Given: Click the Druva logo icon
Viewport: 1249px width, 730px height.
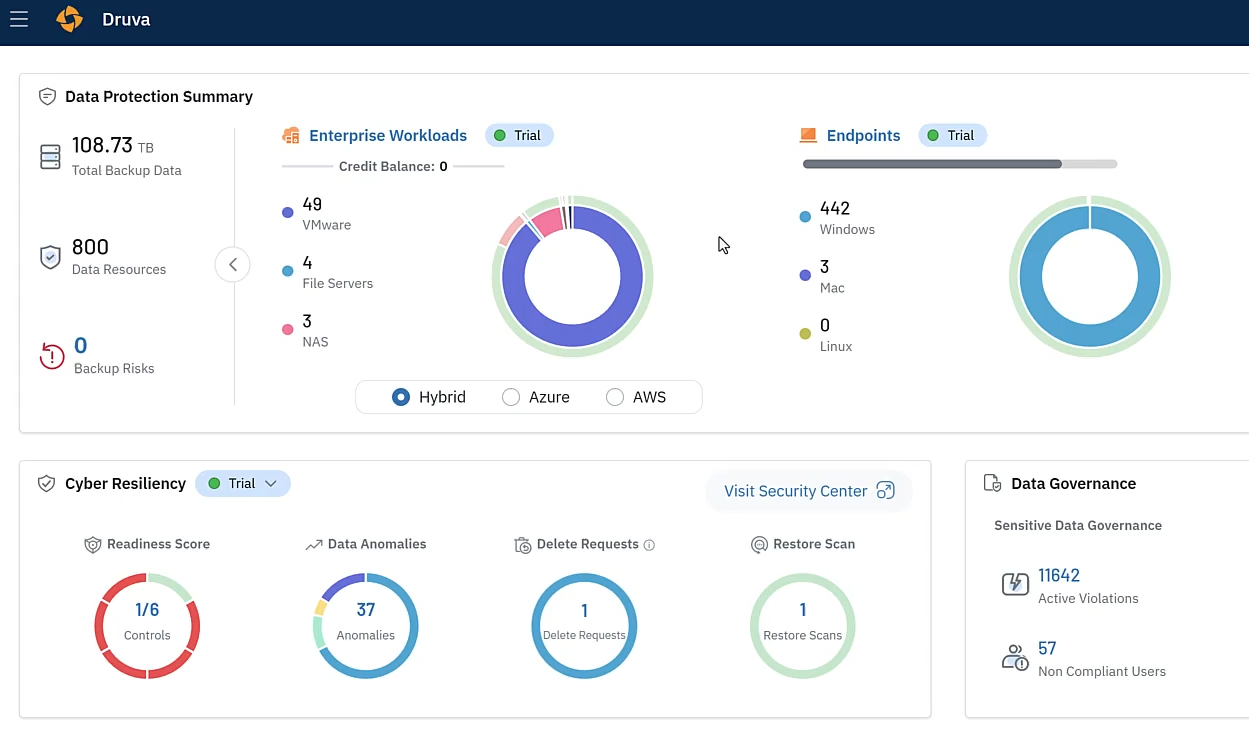Looking at the screenshot, I should coord(69,19).
